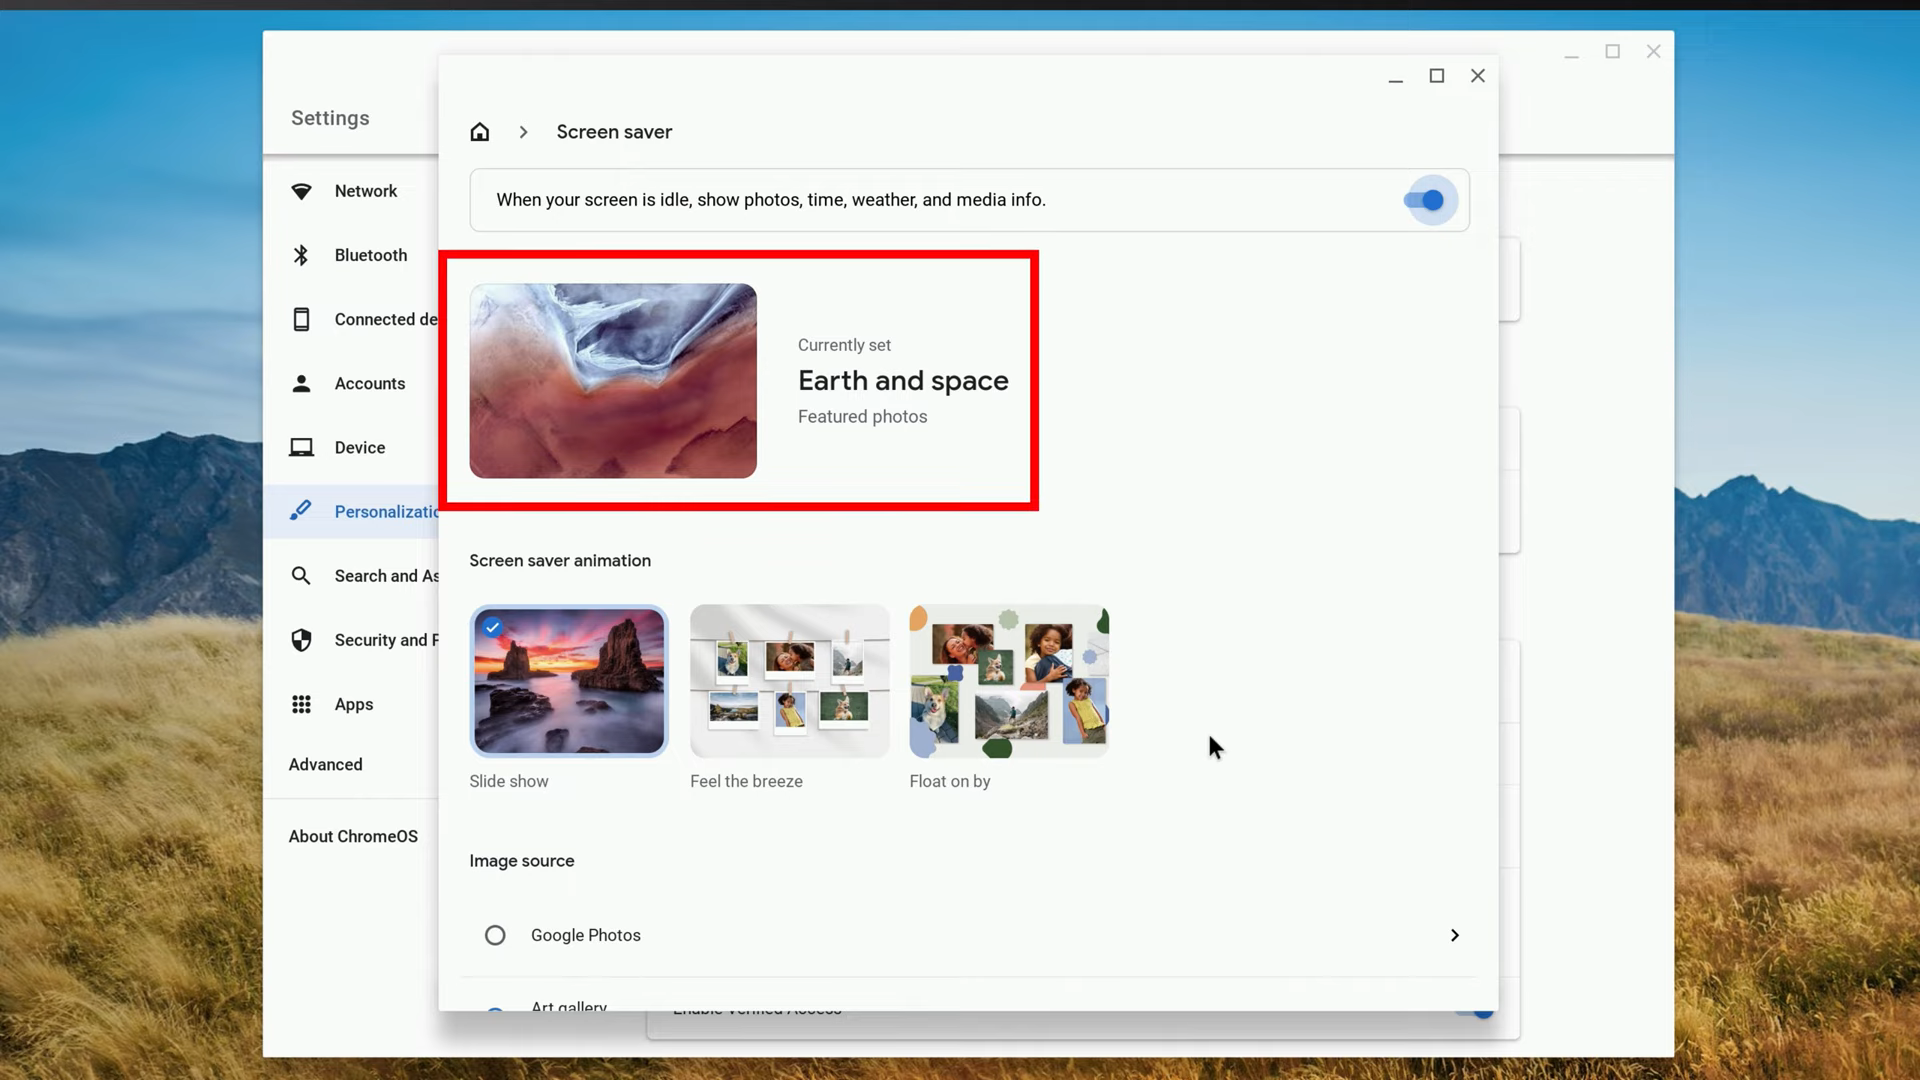Select Bluetooth settings icon
Viewport: 1920px width, 1080px height.
click(301, 255)
